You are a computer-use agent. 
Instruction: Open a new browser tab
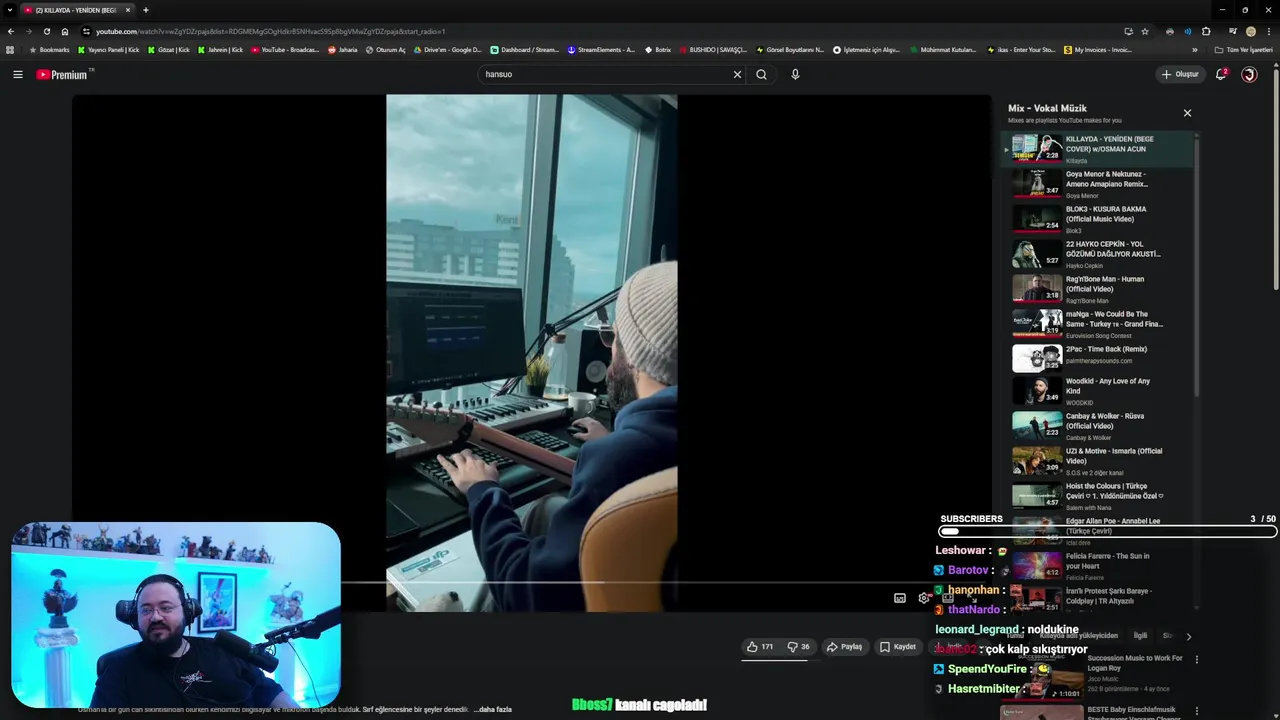pyautogui.click(x=146, y=10)
